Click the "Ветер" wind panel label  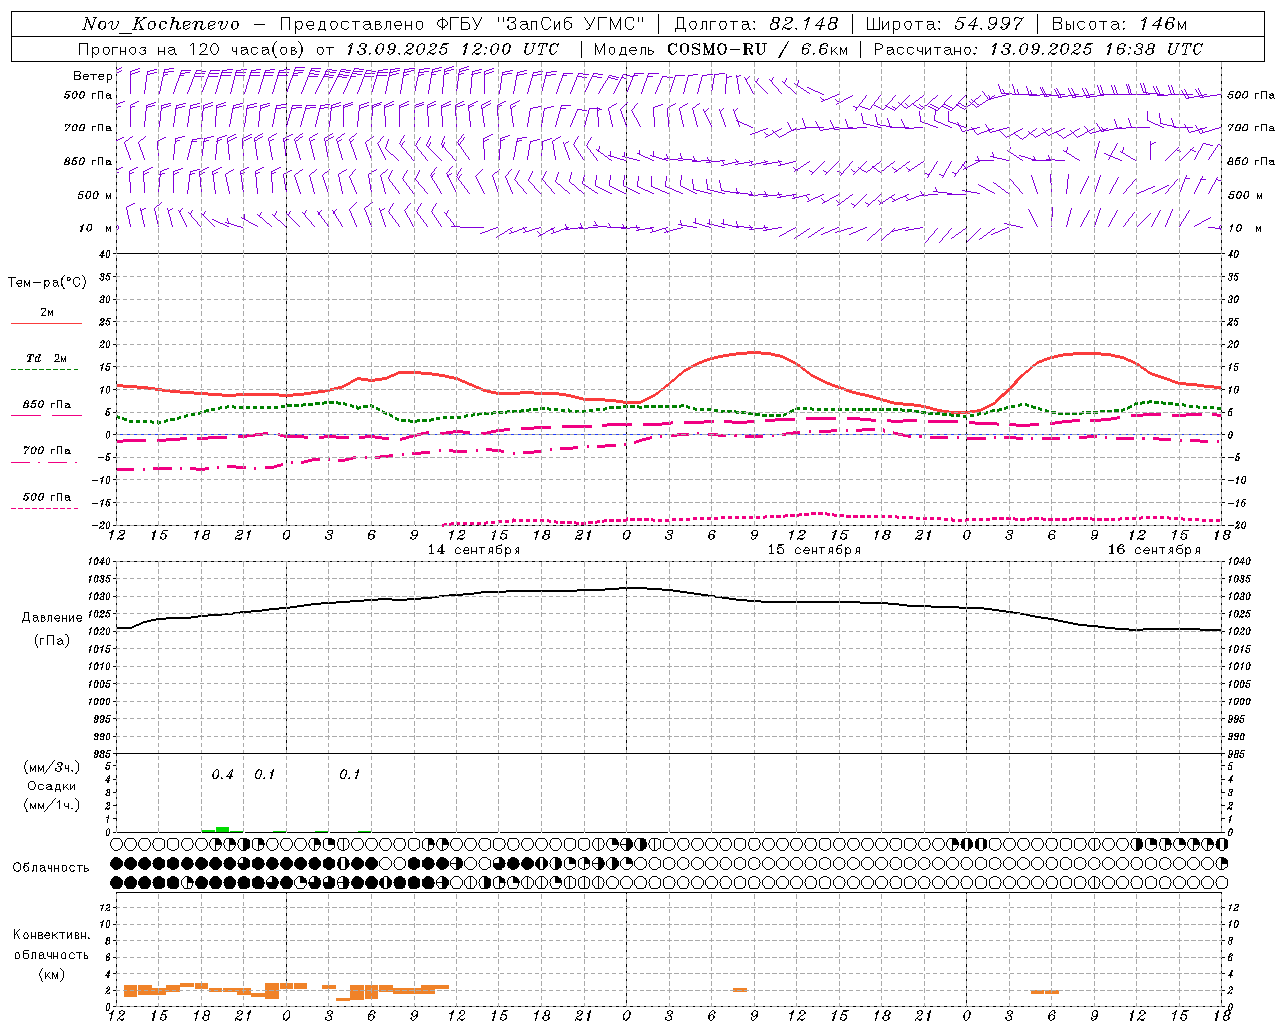coord(92,76)
